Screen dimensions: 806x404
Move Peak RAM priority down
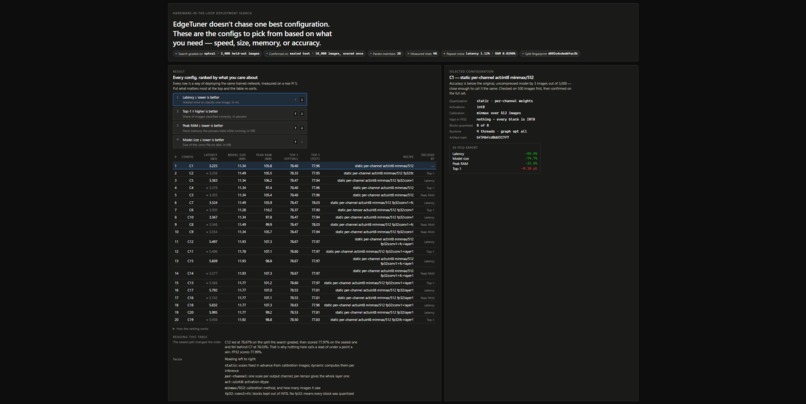pos(302,128)
